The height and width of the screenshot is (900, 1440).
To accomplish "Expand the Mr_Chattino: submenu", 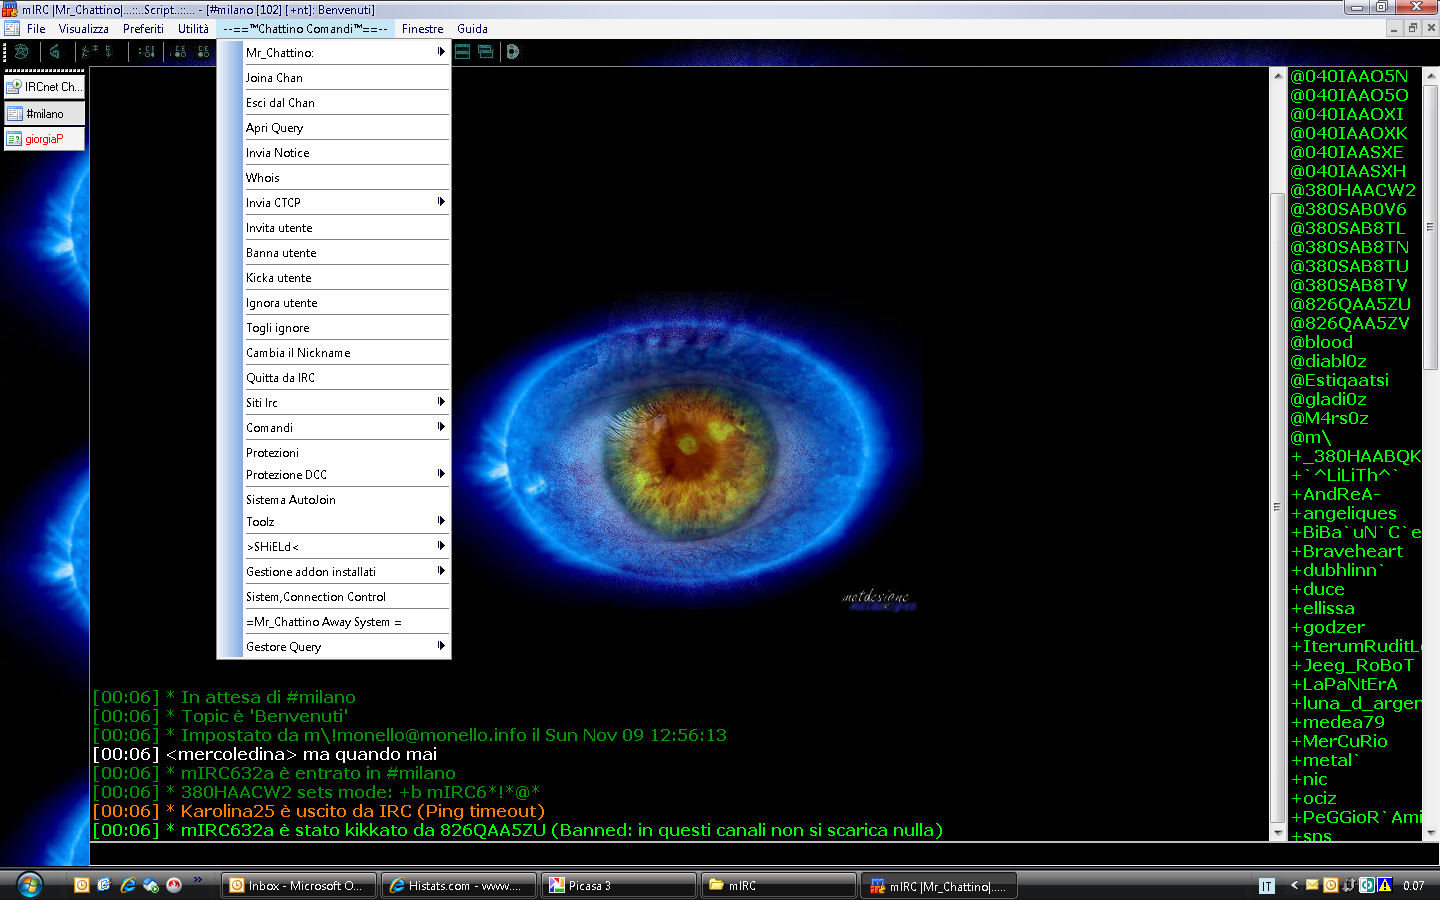I will point(440,52).
